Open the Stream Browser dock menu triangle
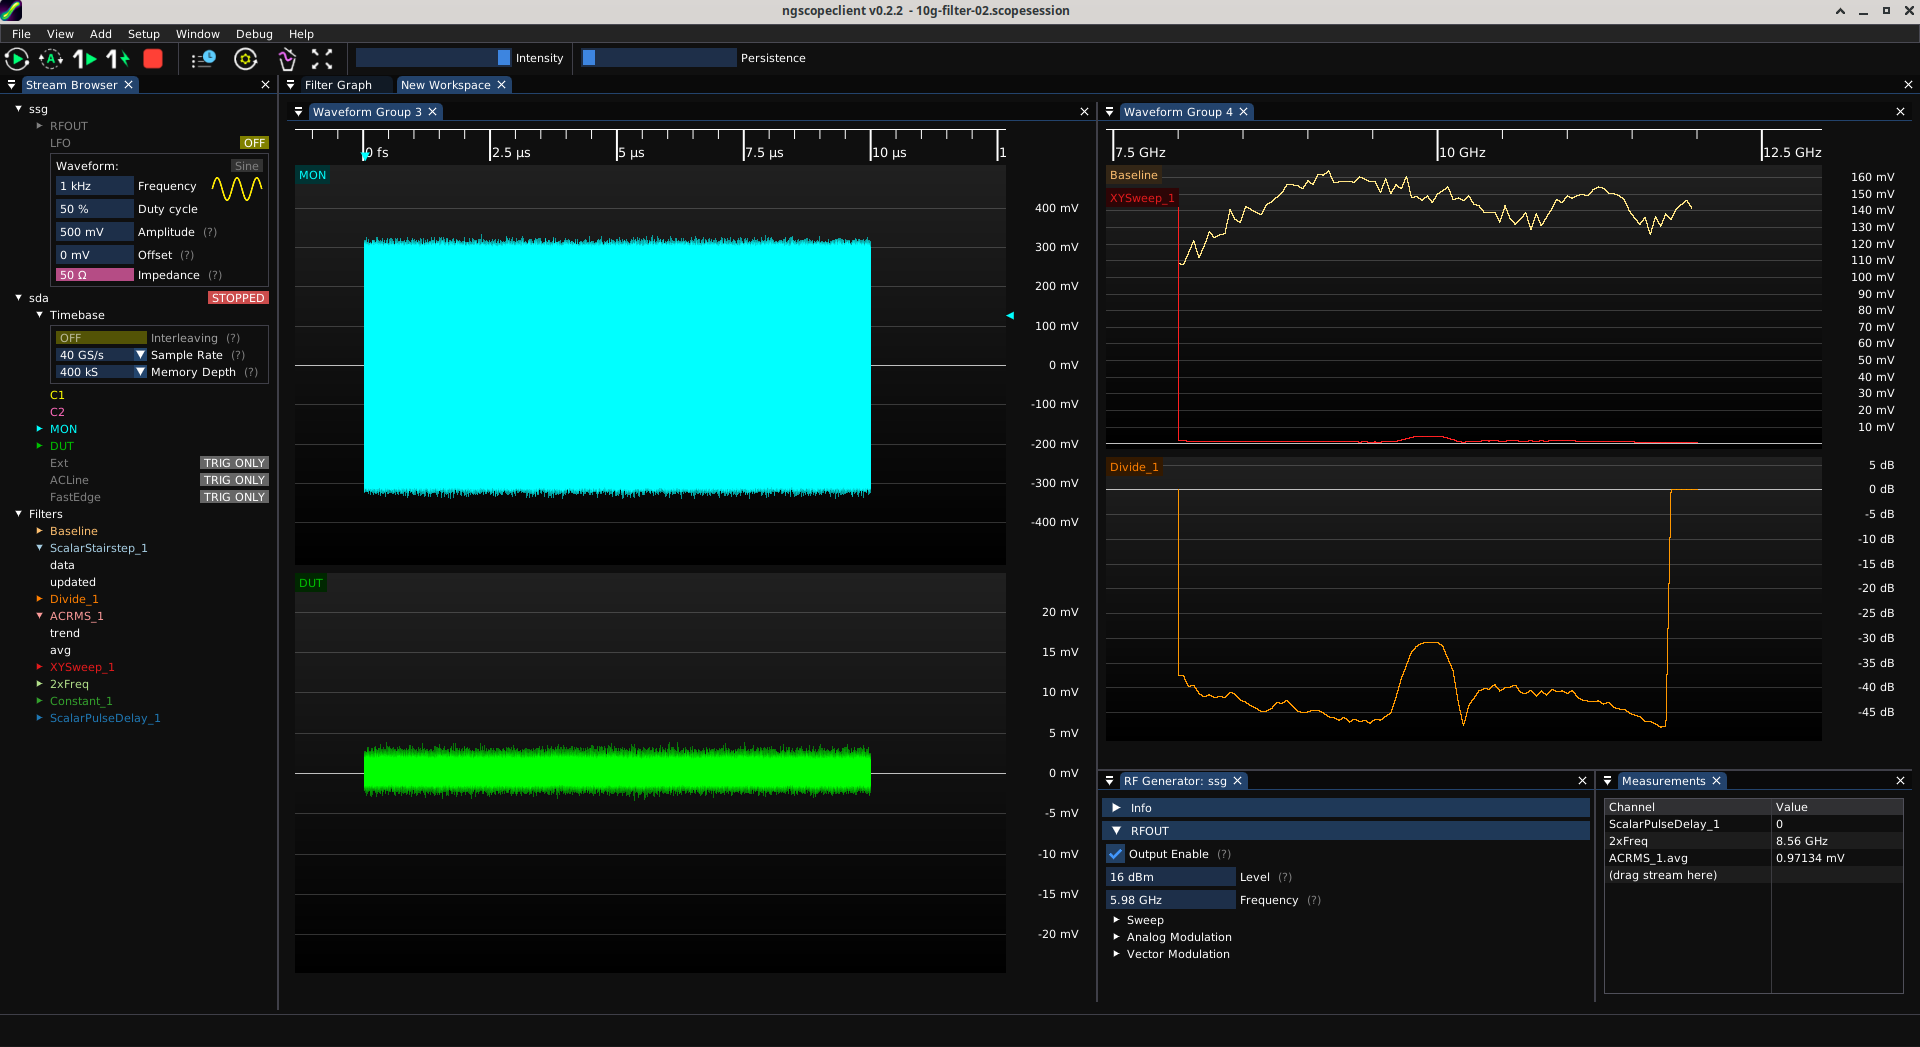The height and width of the screenshot is (1047, 1920). coord(11,85)
